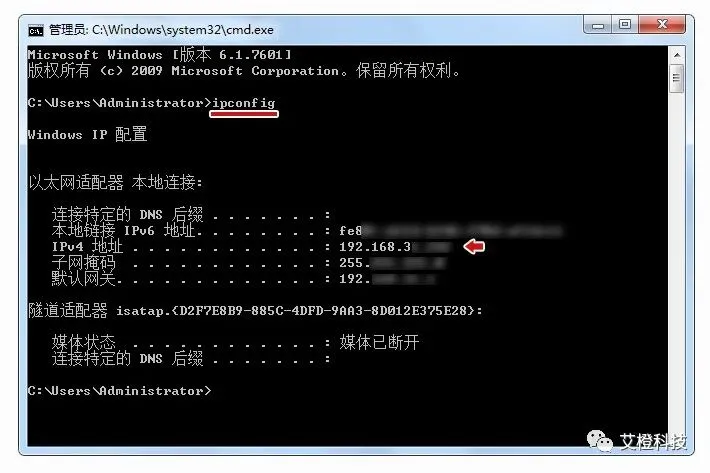Click the 媒体已断开 status text

[379, 342]
